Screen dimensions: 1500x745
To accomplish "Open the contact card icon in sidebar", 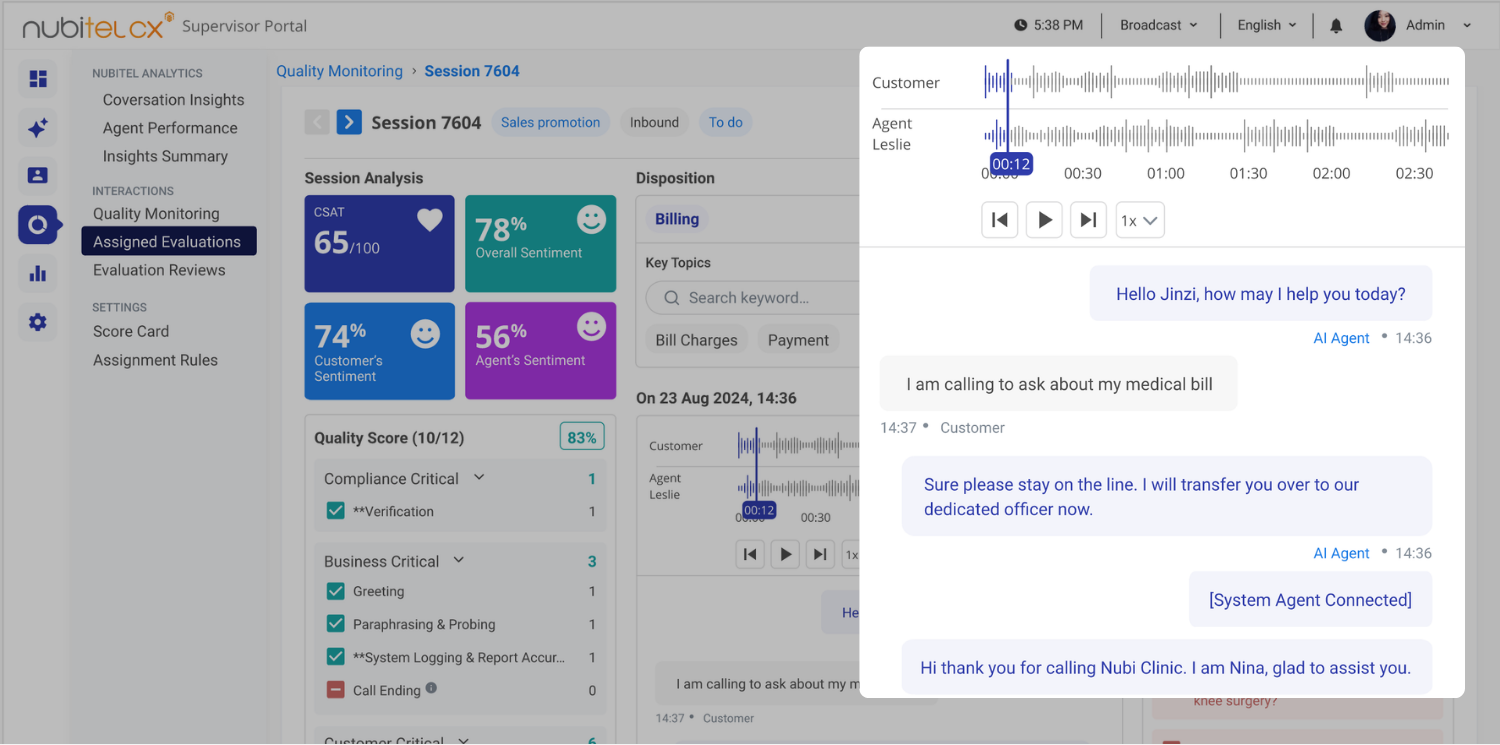I will click(x=38, y=176).
